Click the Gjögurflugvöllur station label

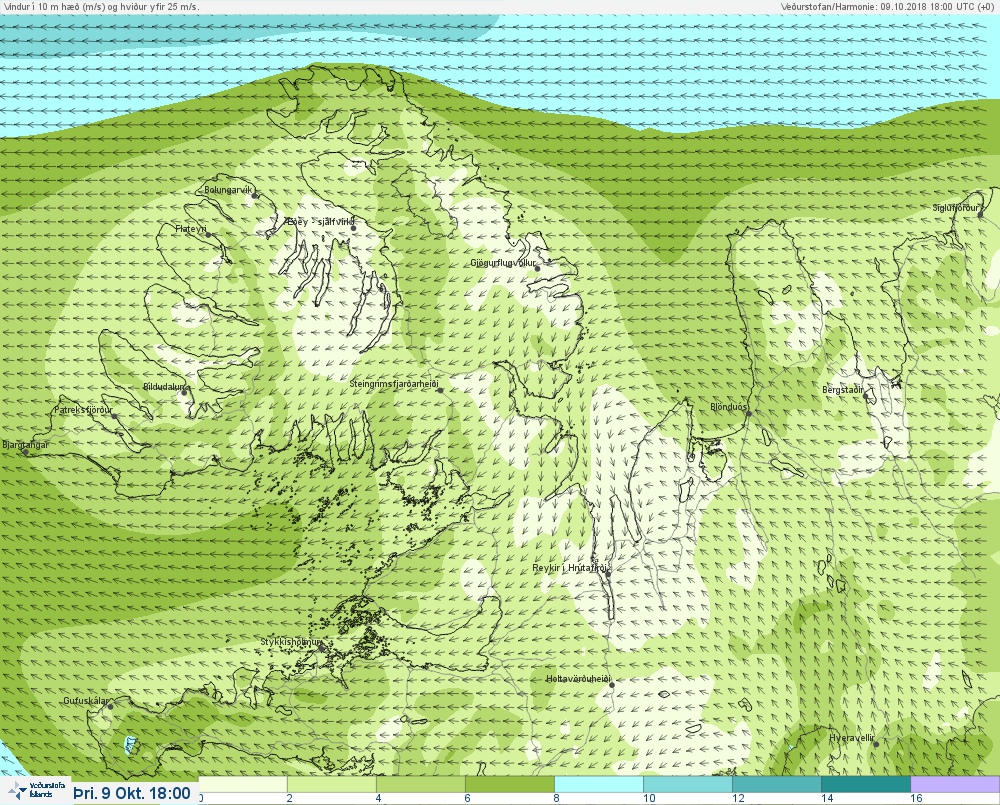tap(503, 262)
